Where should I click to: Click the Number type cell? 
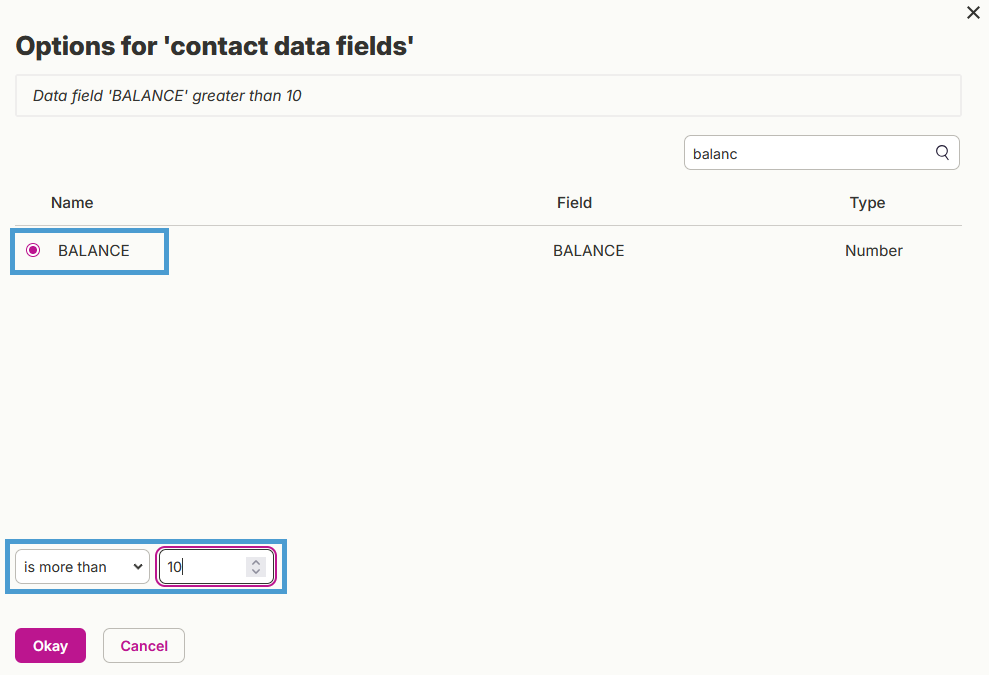pos(874,250)
